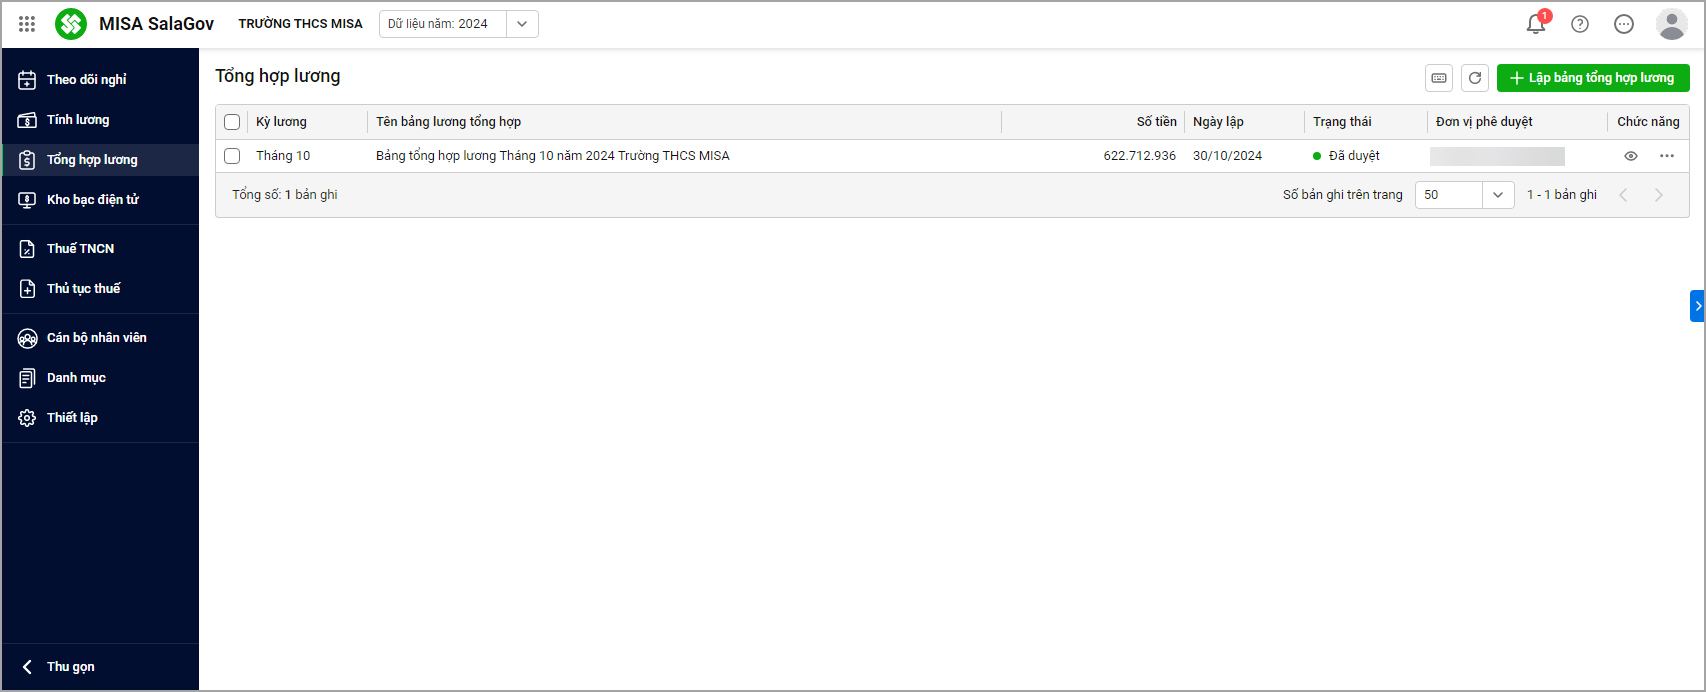Open more options for Tháng 10 row
Image resolution: width=1706 pixels, height=692 pixels.
[x=1667, y=156]
